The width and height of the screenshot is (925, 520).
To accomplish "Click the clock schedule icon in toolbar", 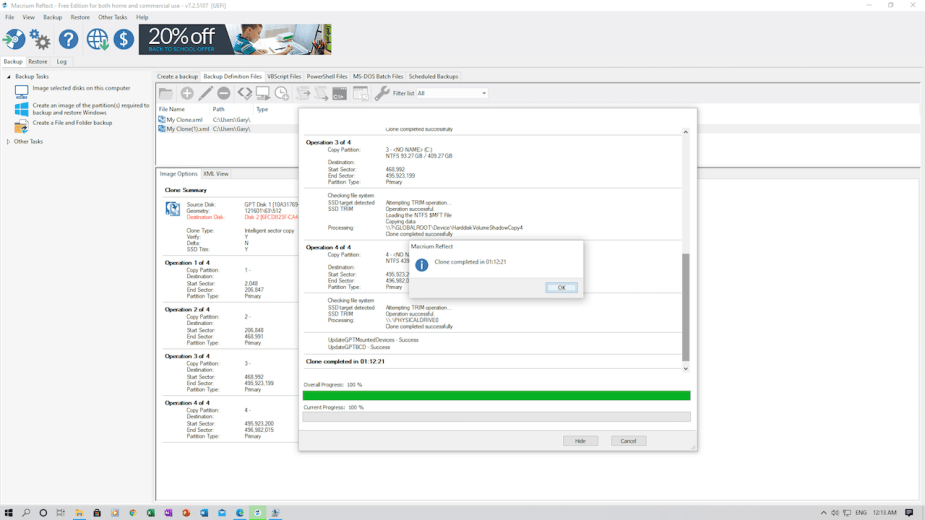I will pyautogui.click(x=282, y=93).
